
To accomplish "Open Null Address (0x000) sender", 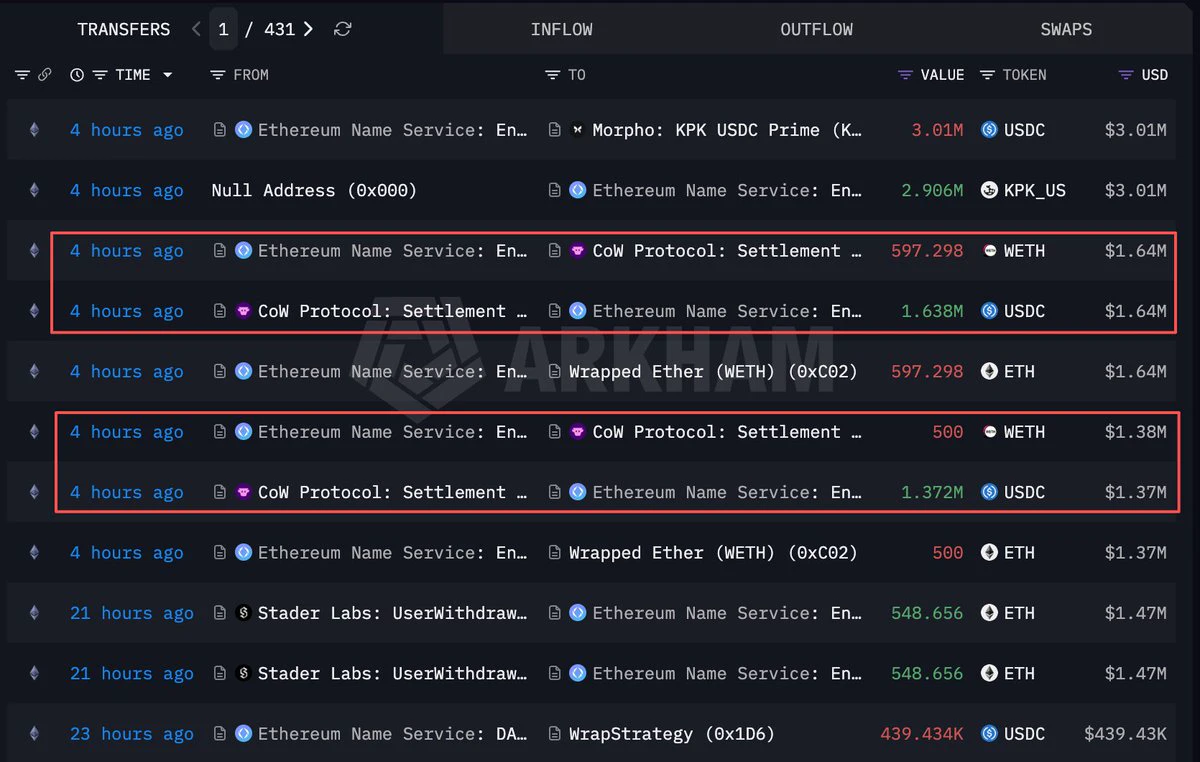I will click(314, 190).
